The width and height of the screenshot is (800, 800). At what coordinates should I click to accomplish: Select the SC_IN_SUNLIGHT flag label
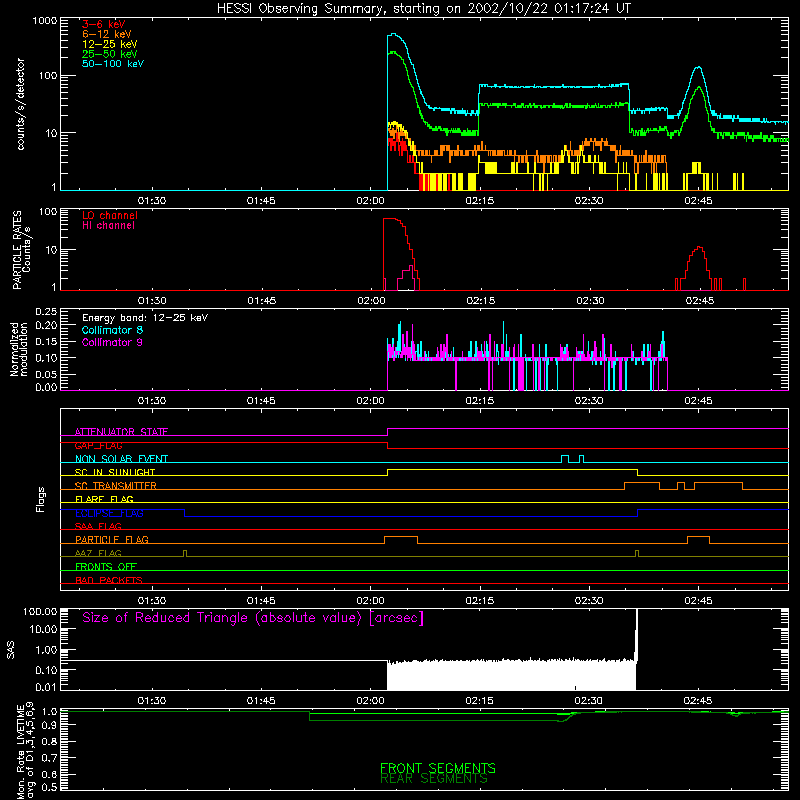click(115, 472)
